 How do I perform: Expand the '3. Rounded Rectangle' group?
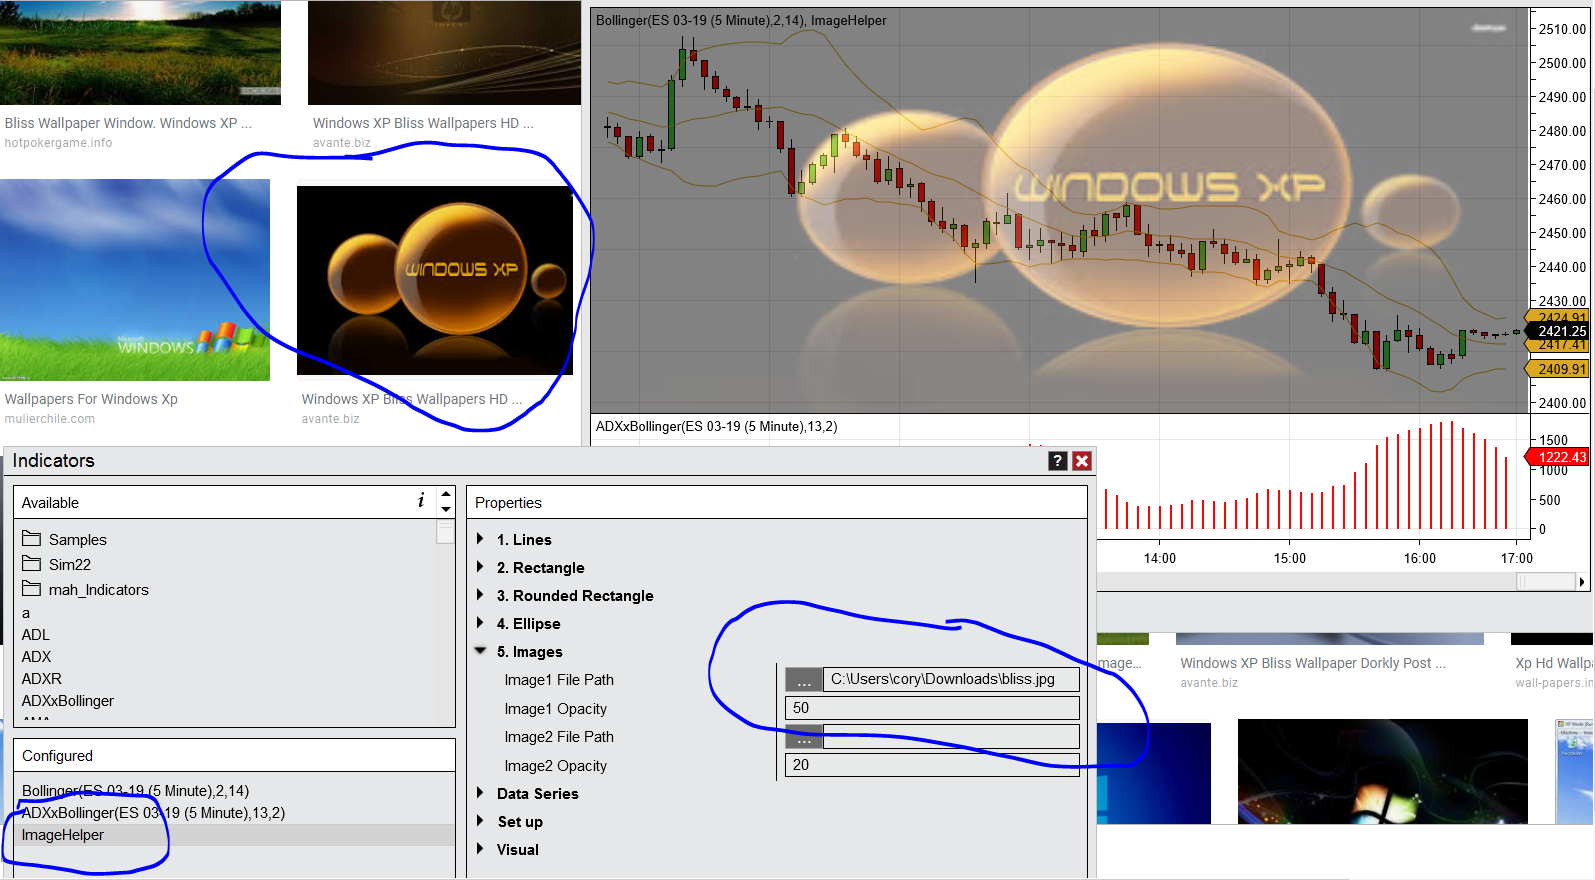pos(480,595)
